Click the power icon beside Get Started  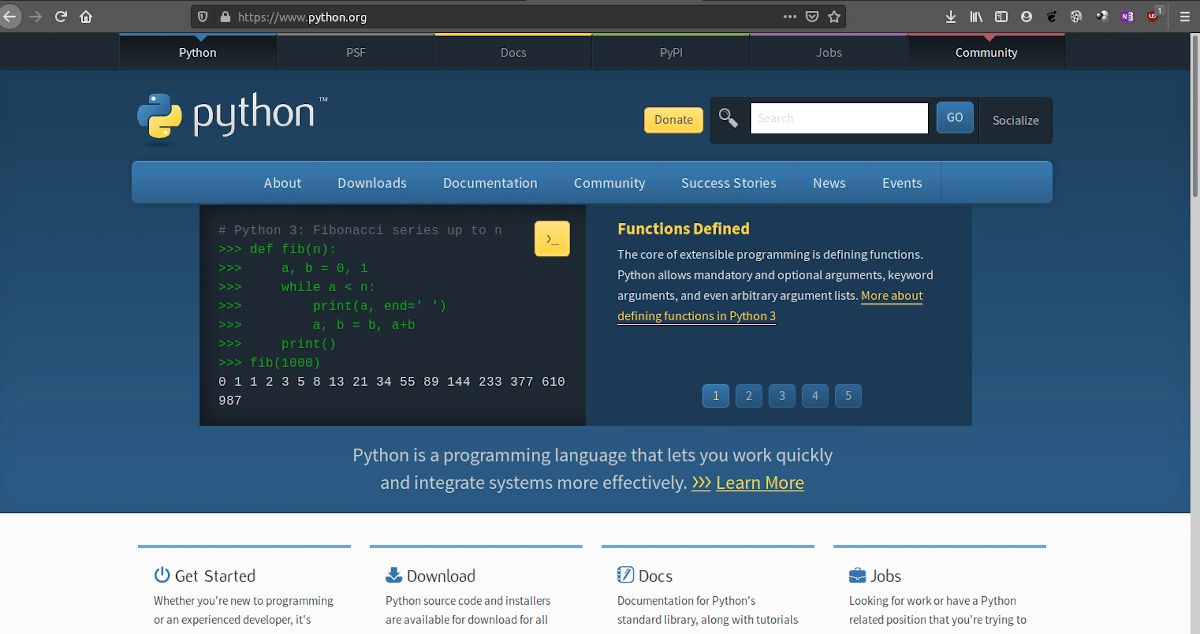pos(162,575)
